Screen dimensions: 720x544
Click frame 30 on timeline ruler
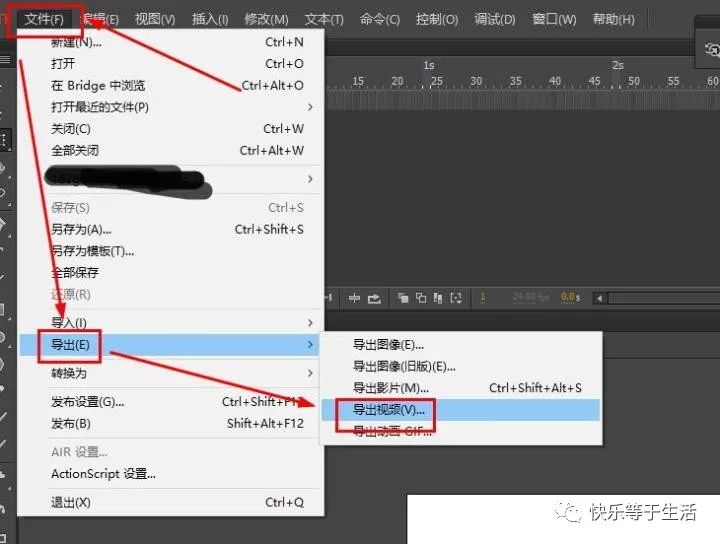point(476,81)
